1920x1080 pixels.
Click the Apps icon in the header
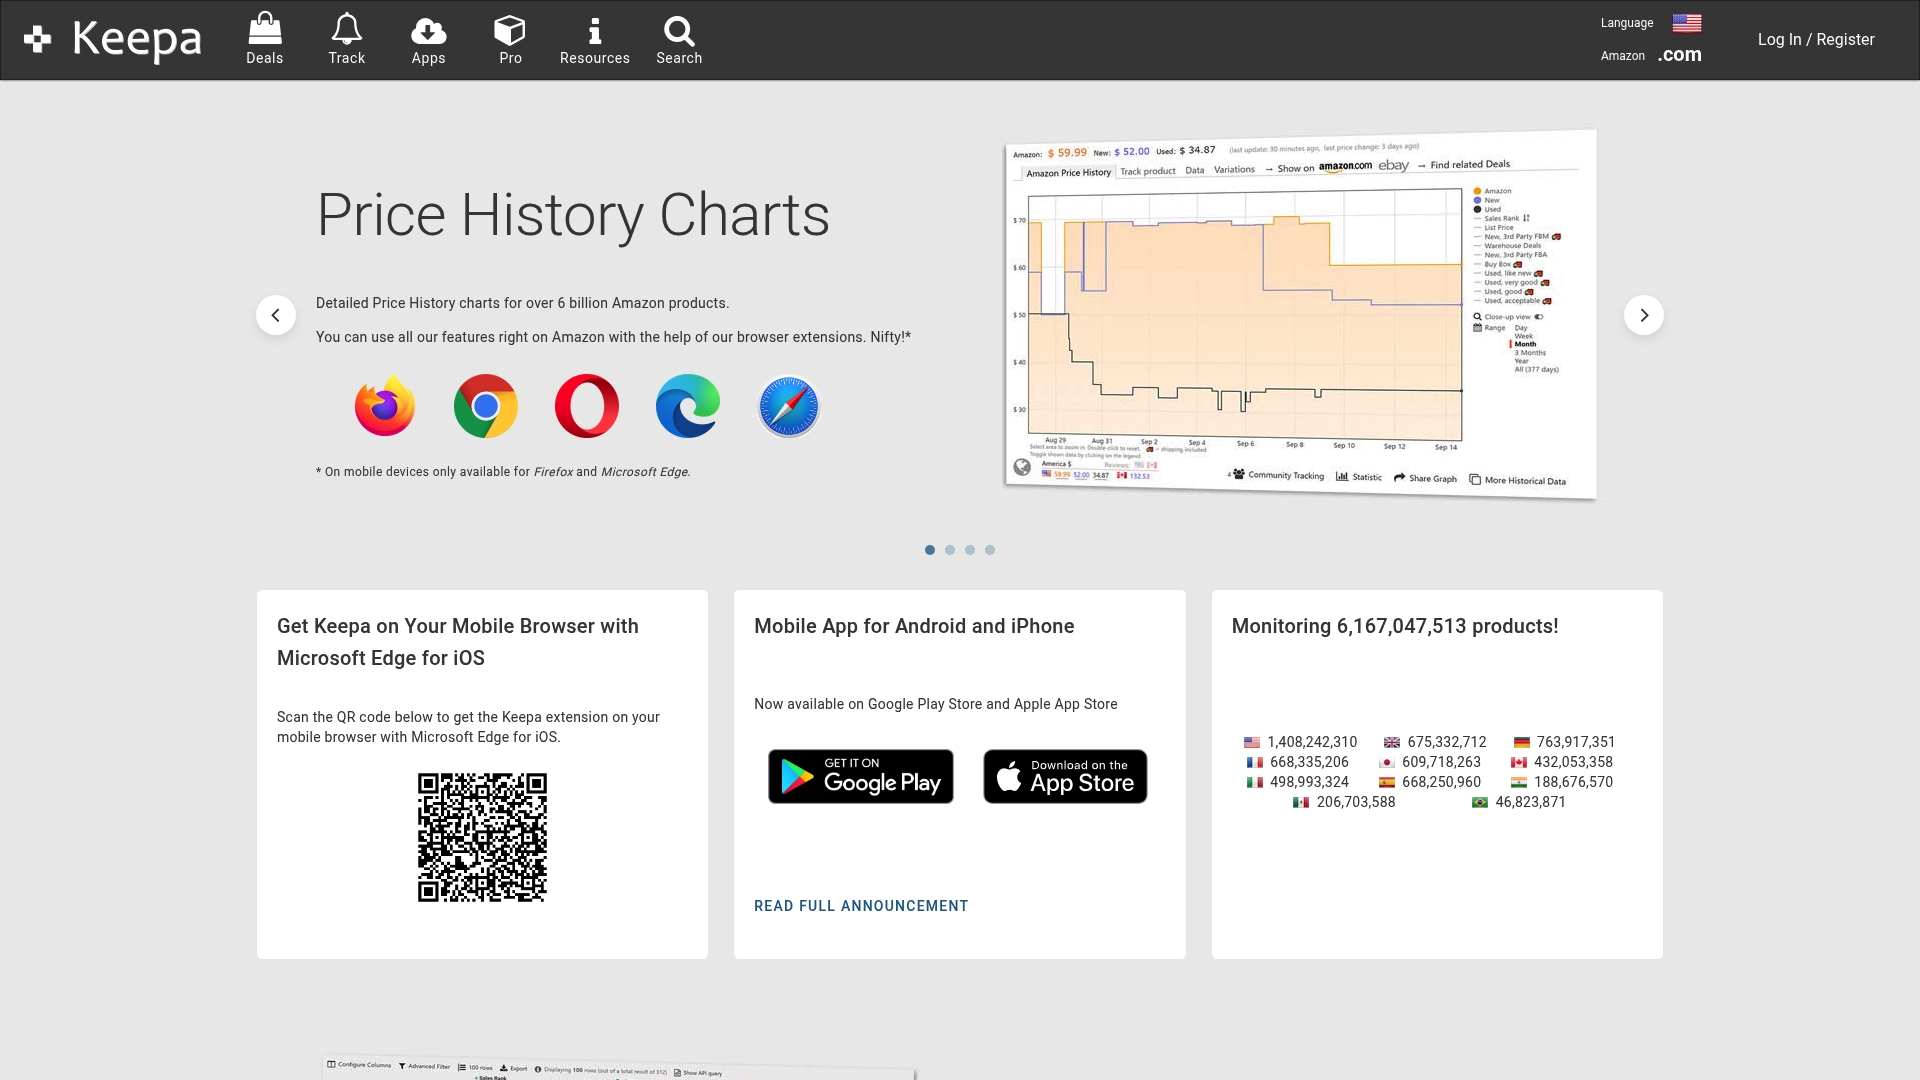click(x=428, y=38)
